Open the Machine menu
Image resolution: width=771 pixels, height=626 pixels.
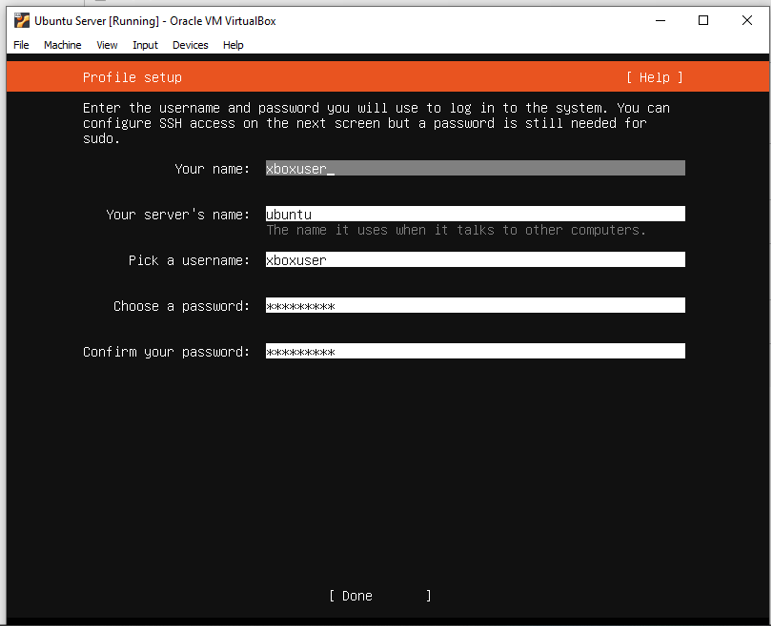click(x=62, y=45)
